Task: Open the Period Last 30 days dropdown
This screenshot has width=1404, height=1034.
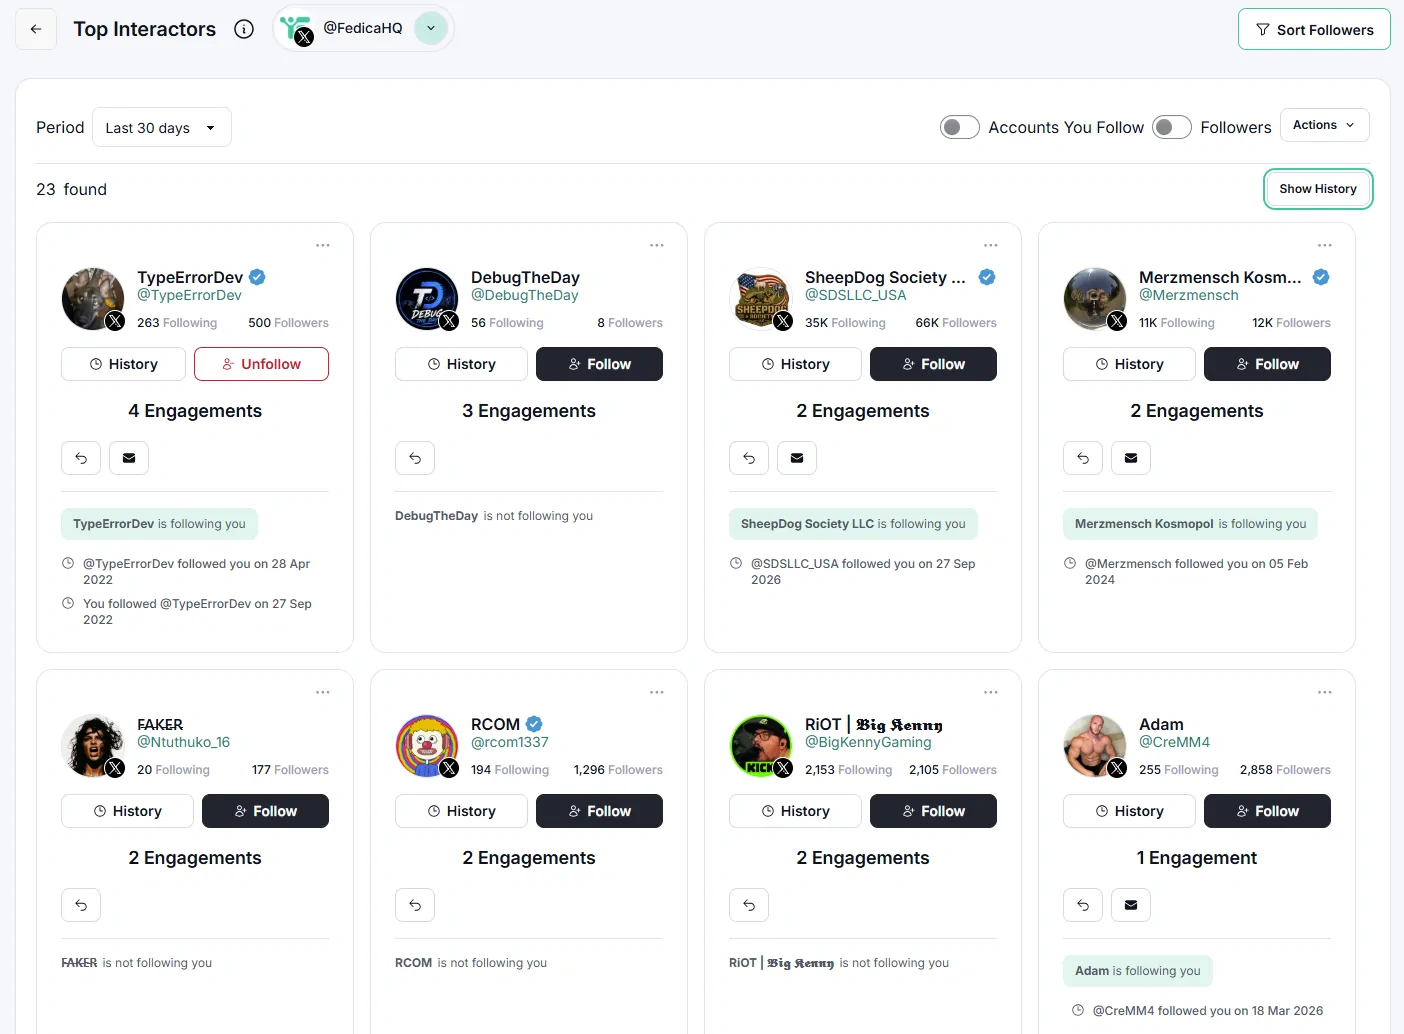Action: tap(162, 127)
